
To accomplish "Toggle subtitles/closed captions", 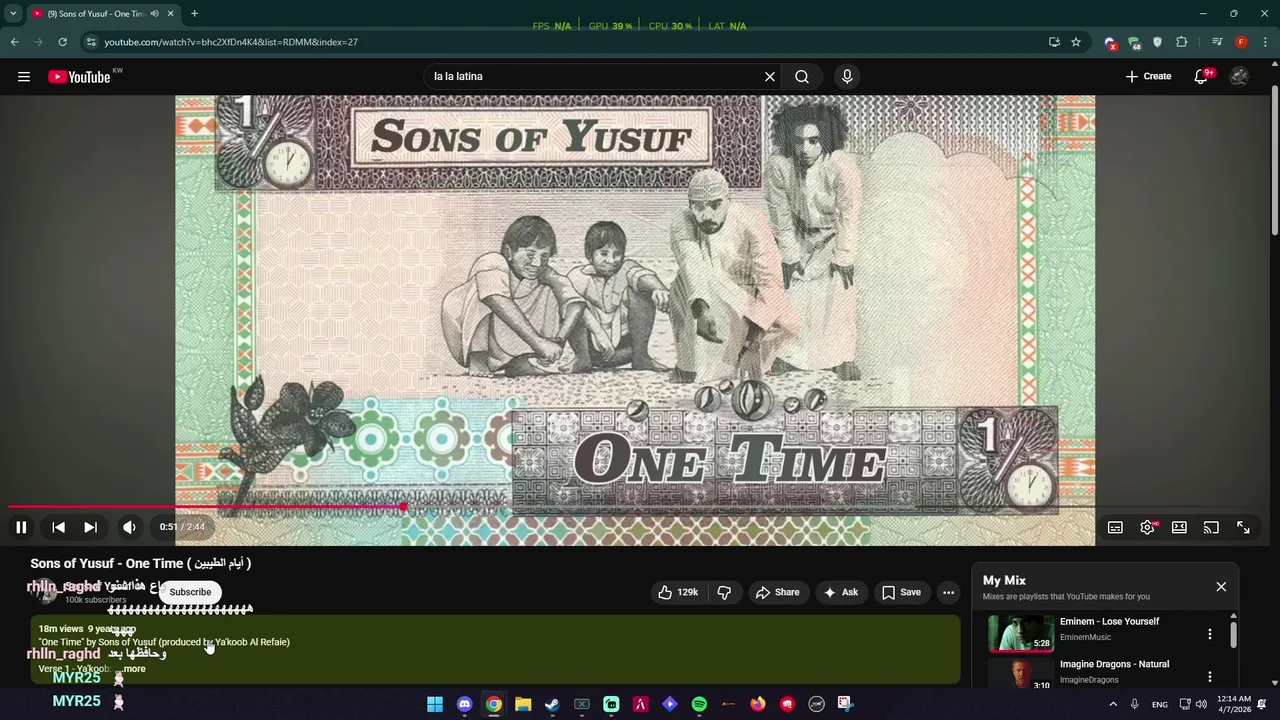I will coord(1115,527).
